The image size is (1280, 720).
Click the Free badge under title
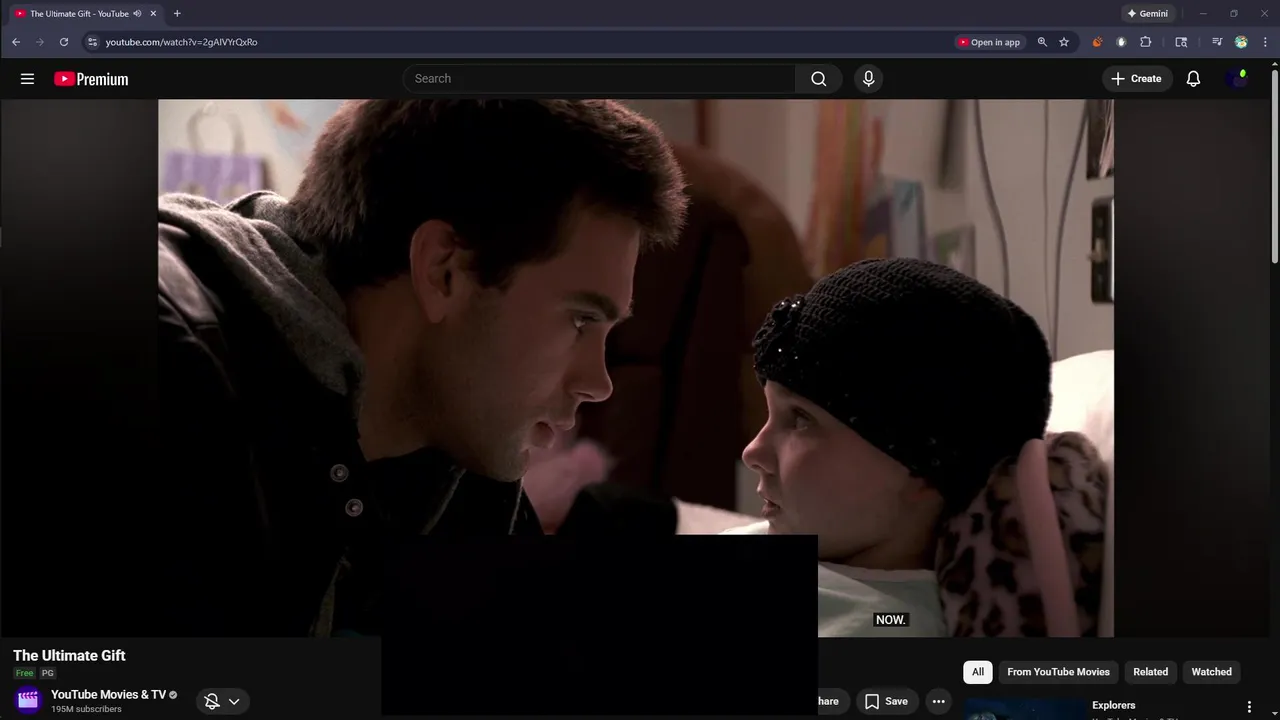click(24, 673)
